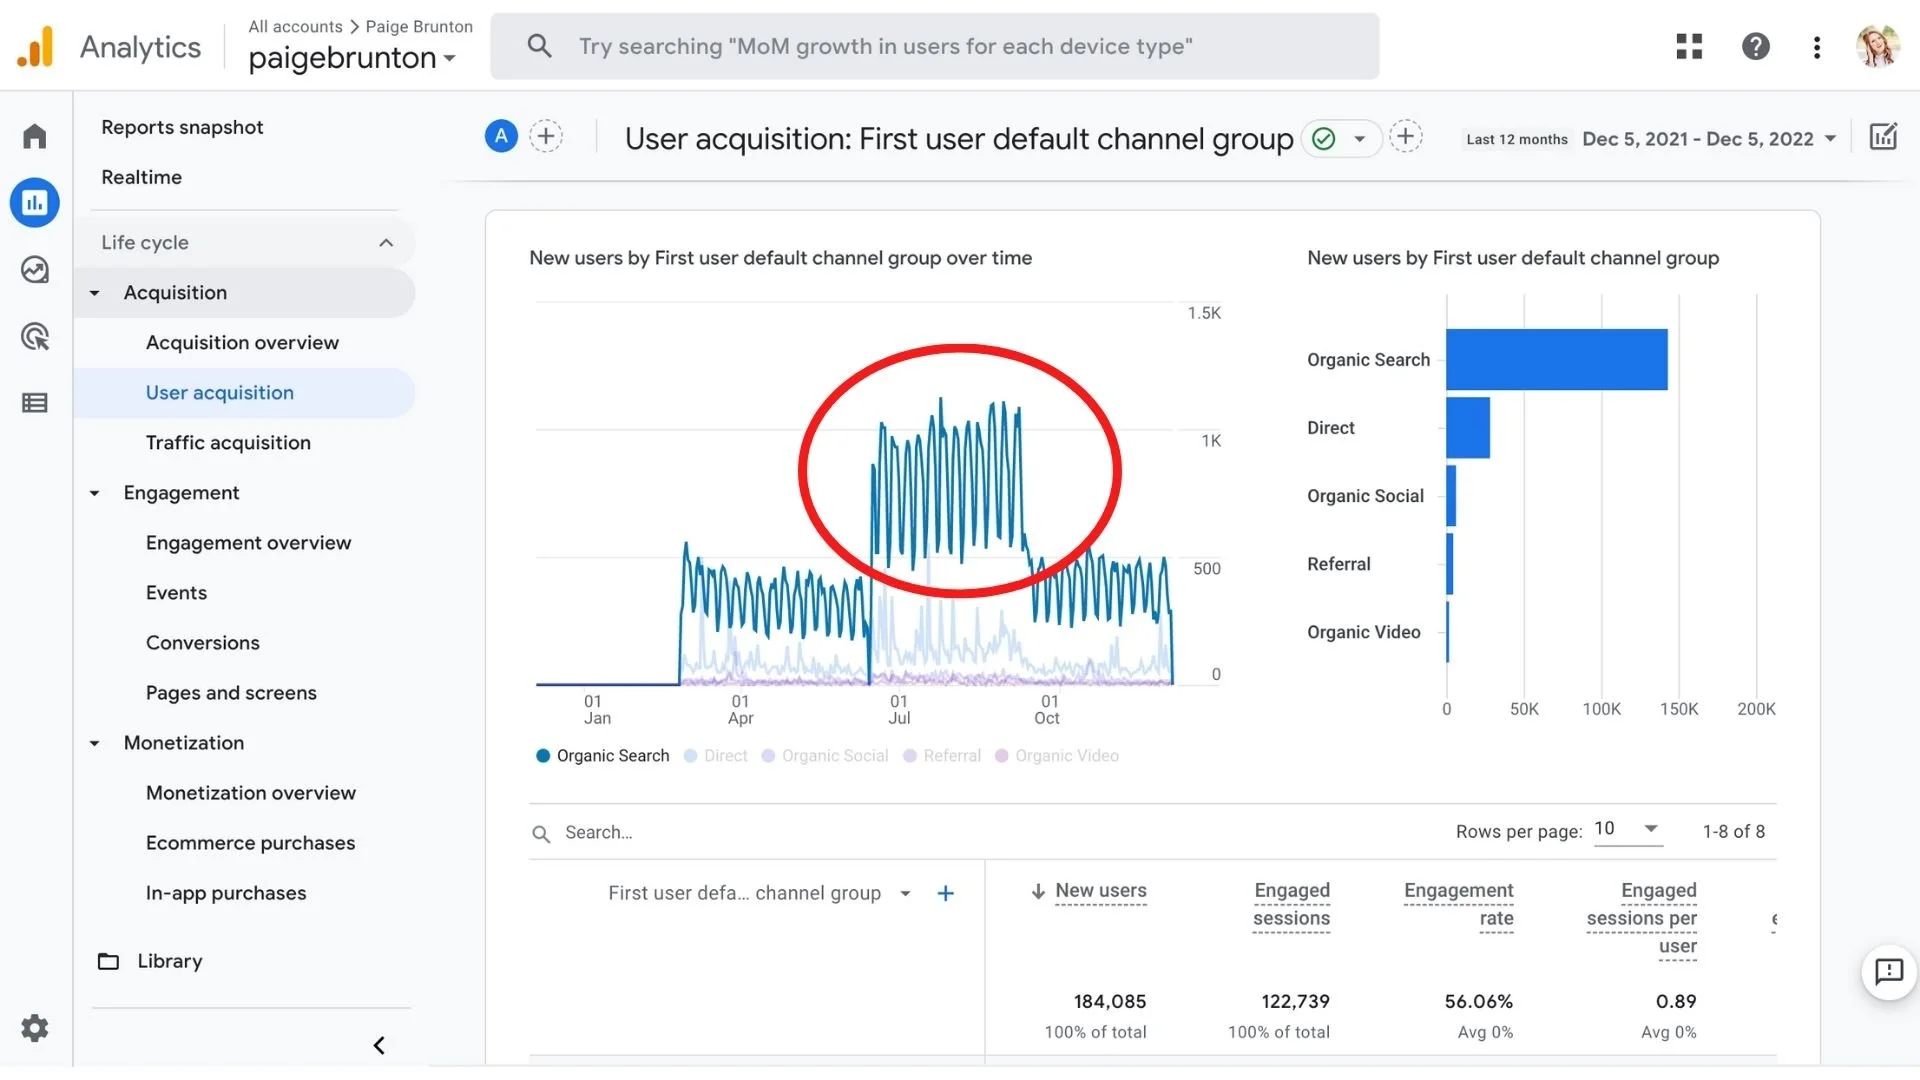Open the Configure icon in sidebar
This screenshot has height=1080, width=1920.
coord(35,403)
